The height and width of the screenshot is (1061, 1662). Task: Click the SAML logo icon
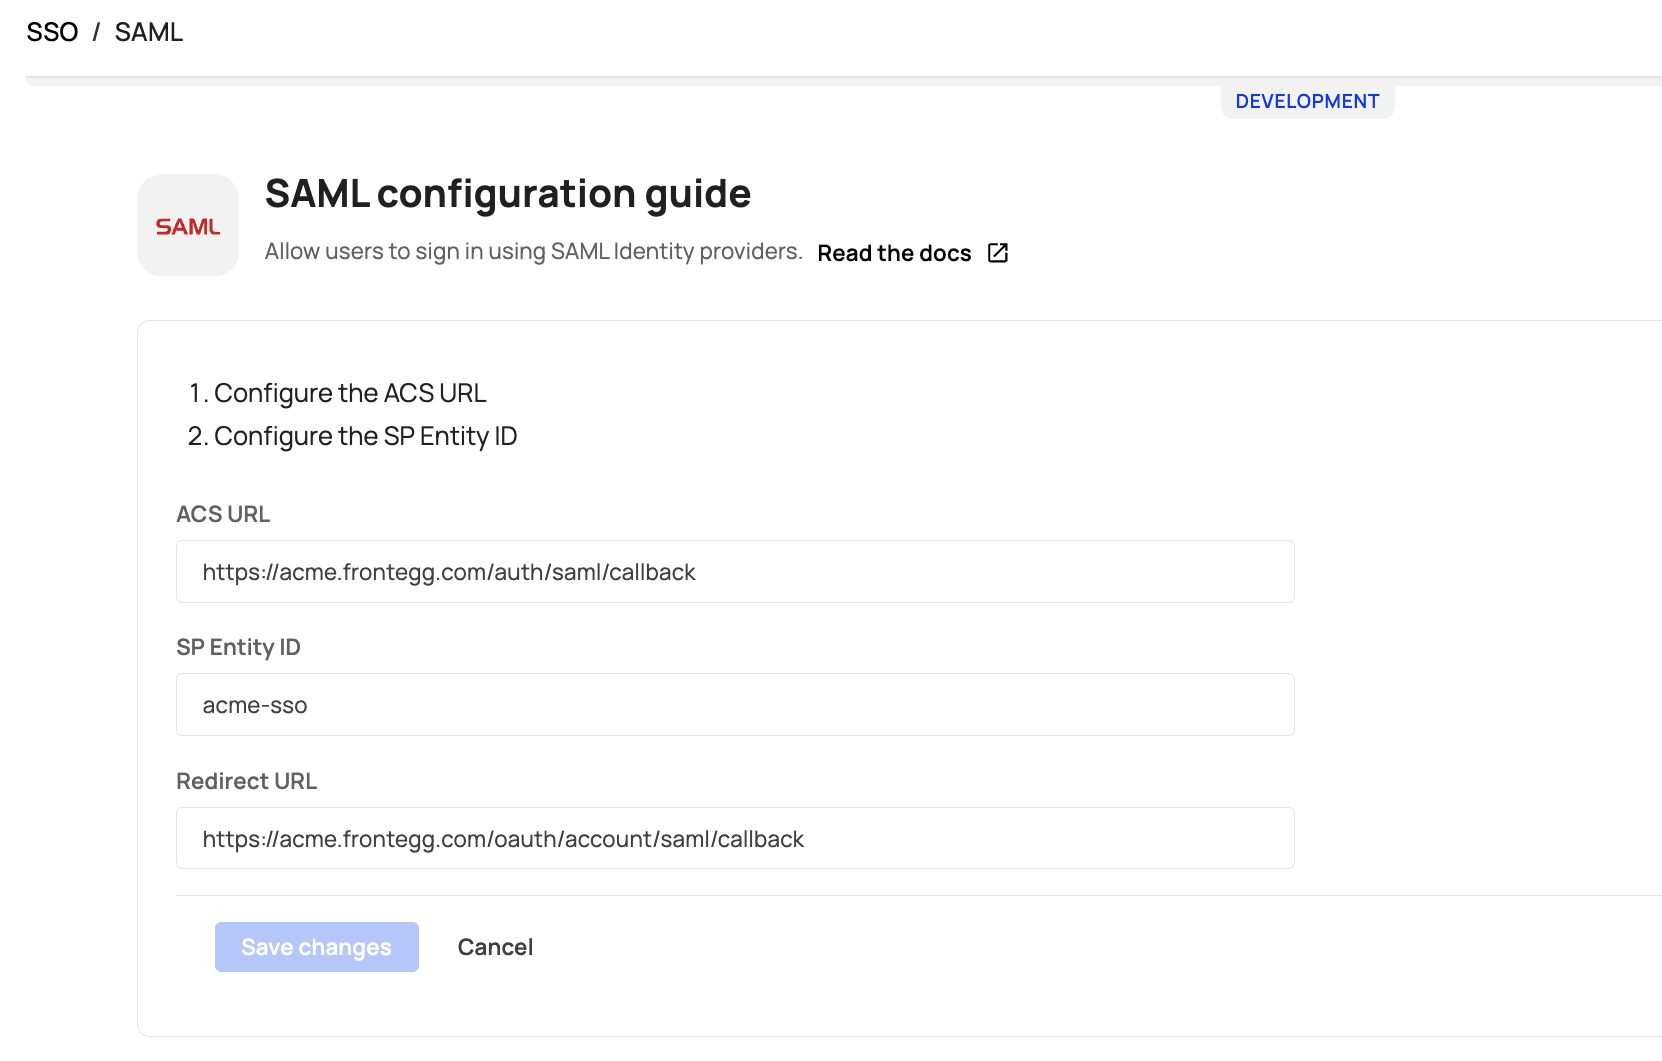[x=188, y=226]
